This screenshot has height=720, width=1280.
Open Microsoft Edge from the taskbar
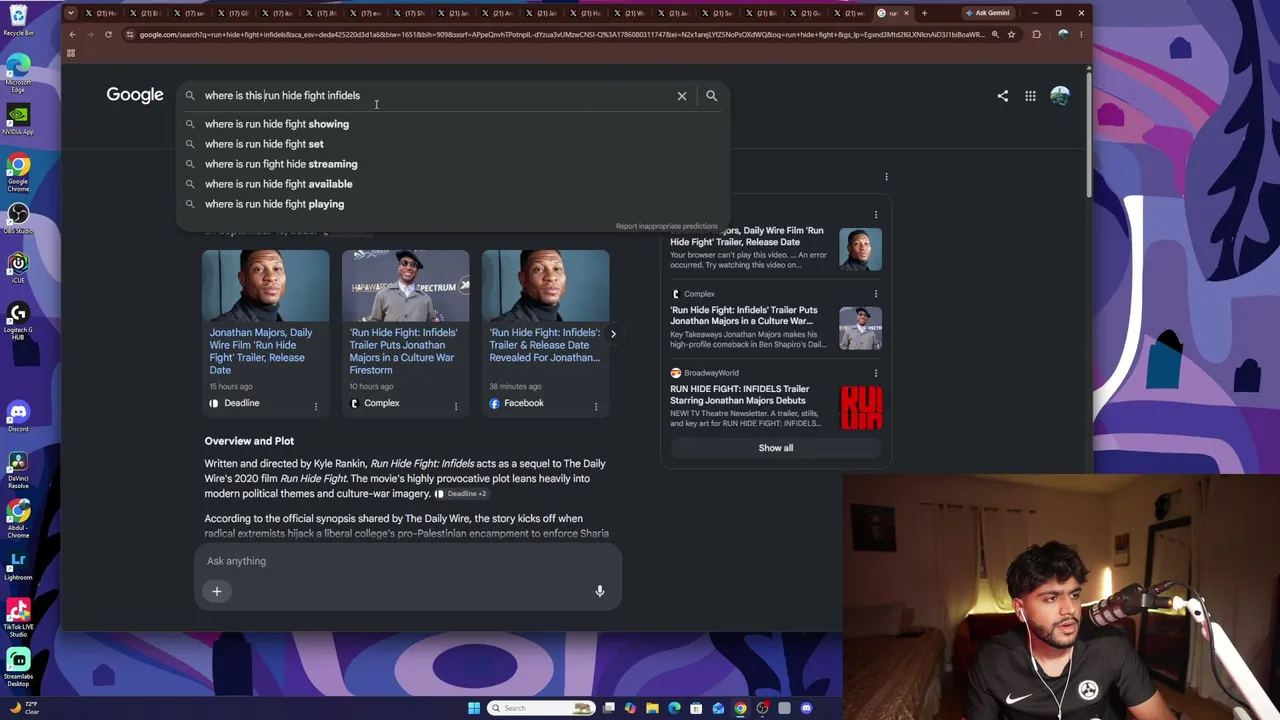674,708
